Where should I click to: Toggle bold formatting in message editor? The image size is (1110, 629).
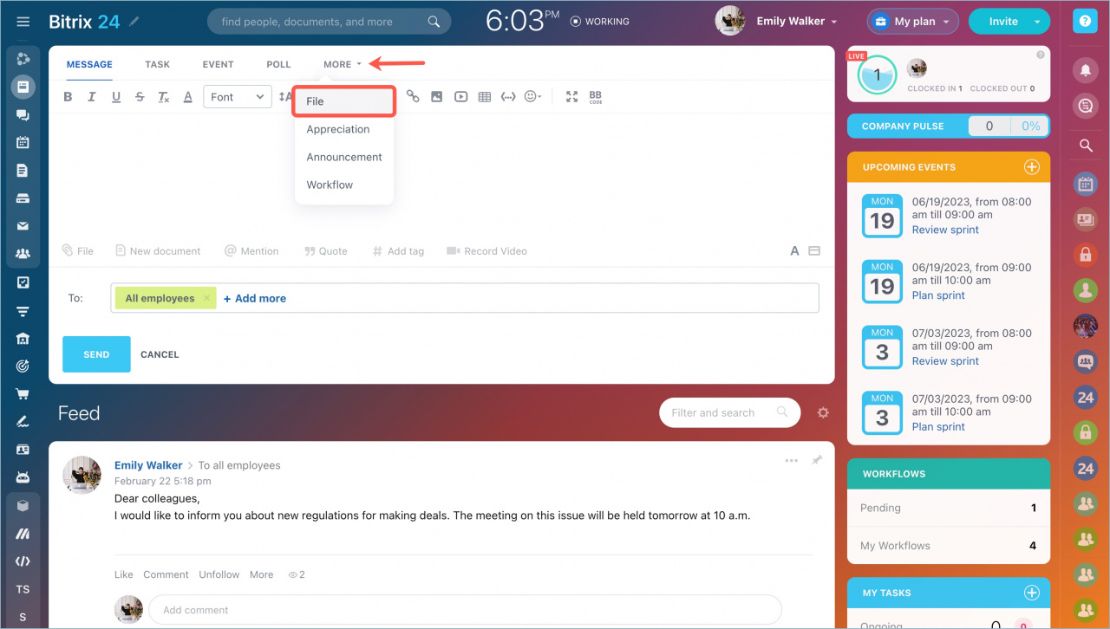tap(68, 97)
